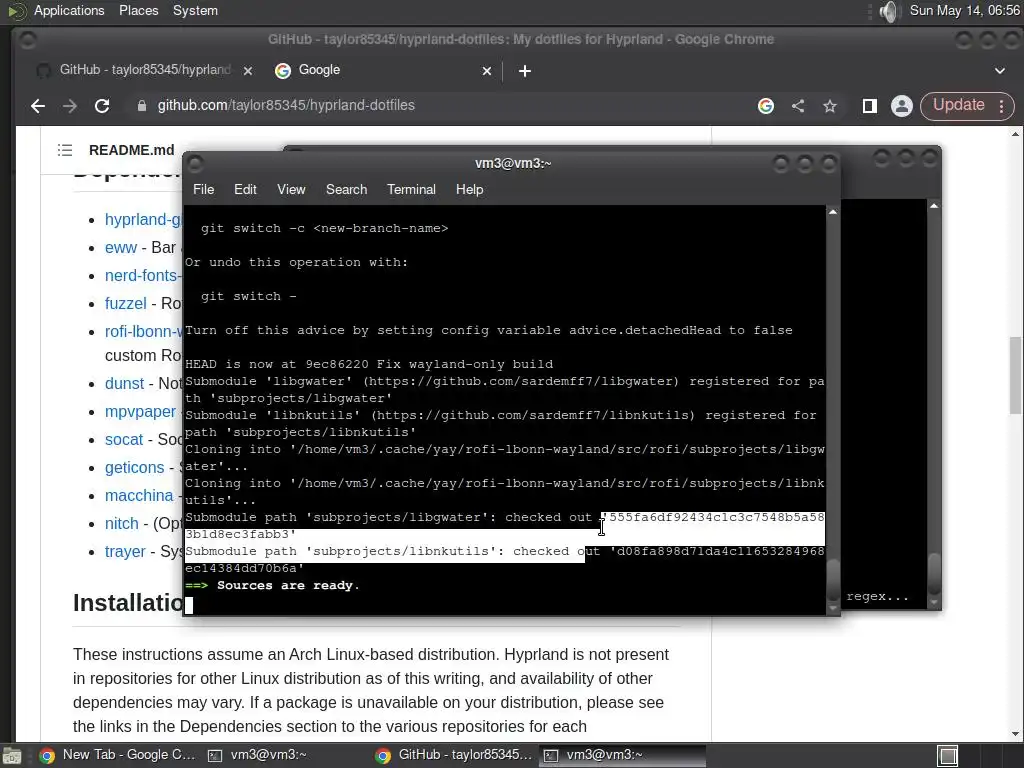Screen dimensions: 1024x768
Task: Open terminal File menu
Action: [203, 189]
